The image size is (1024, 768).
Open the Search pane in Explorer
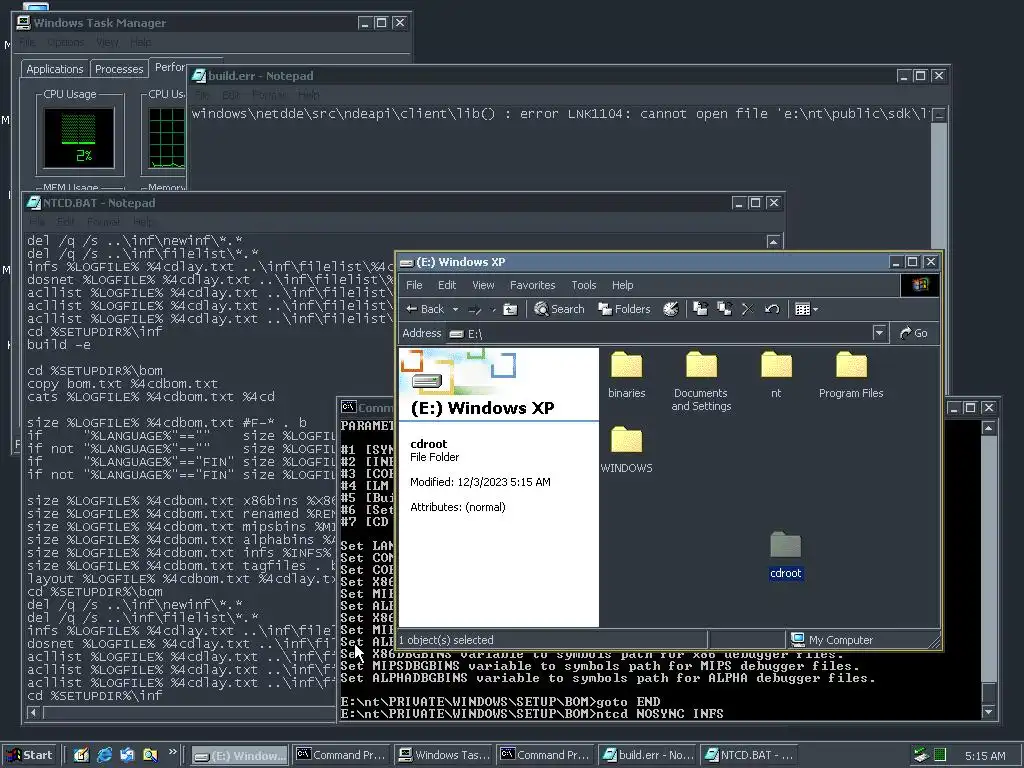click(559, 309)
